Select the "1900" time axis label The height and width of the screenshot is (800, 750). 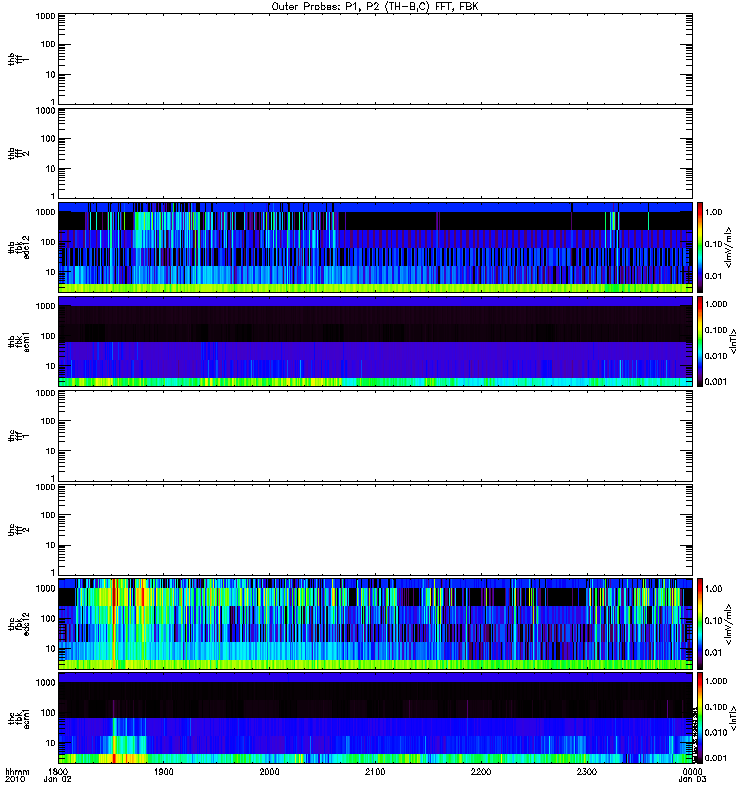click(x=163, y=771)
